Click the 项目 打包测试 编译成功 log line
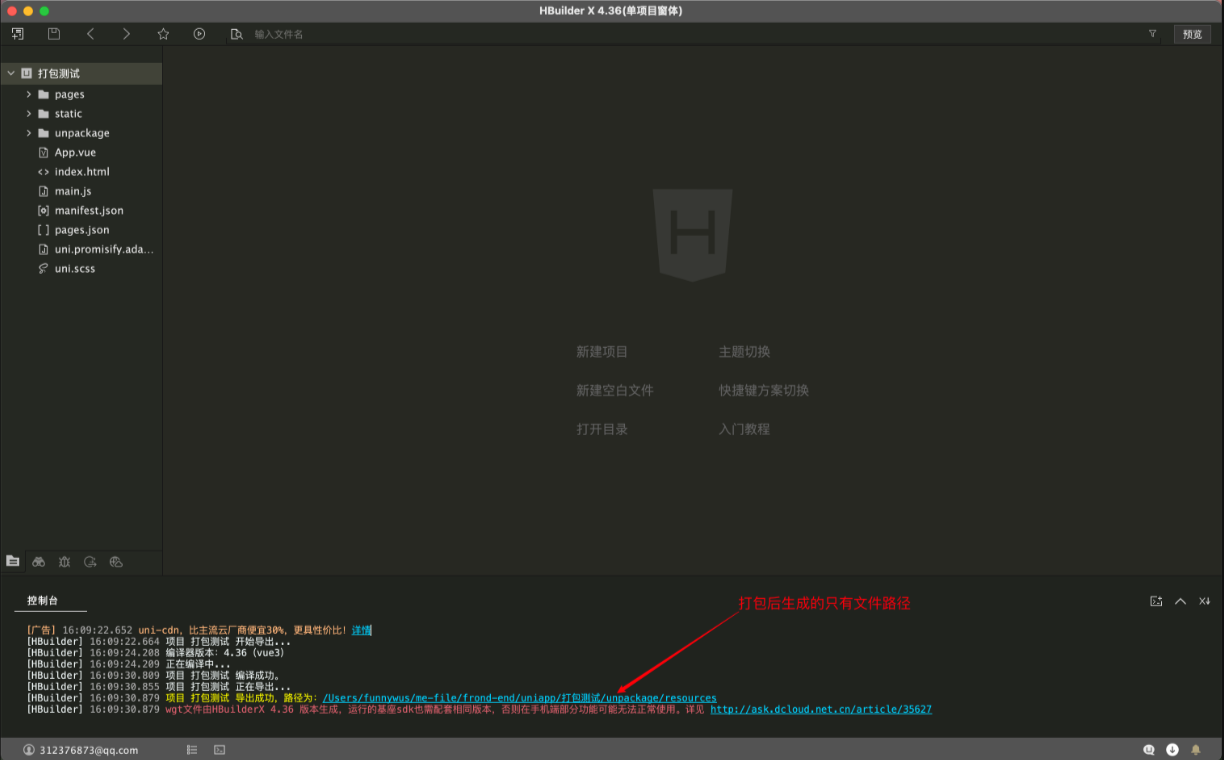 tap(155, 675)
